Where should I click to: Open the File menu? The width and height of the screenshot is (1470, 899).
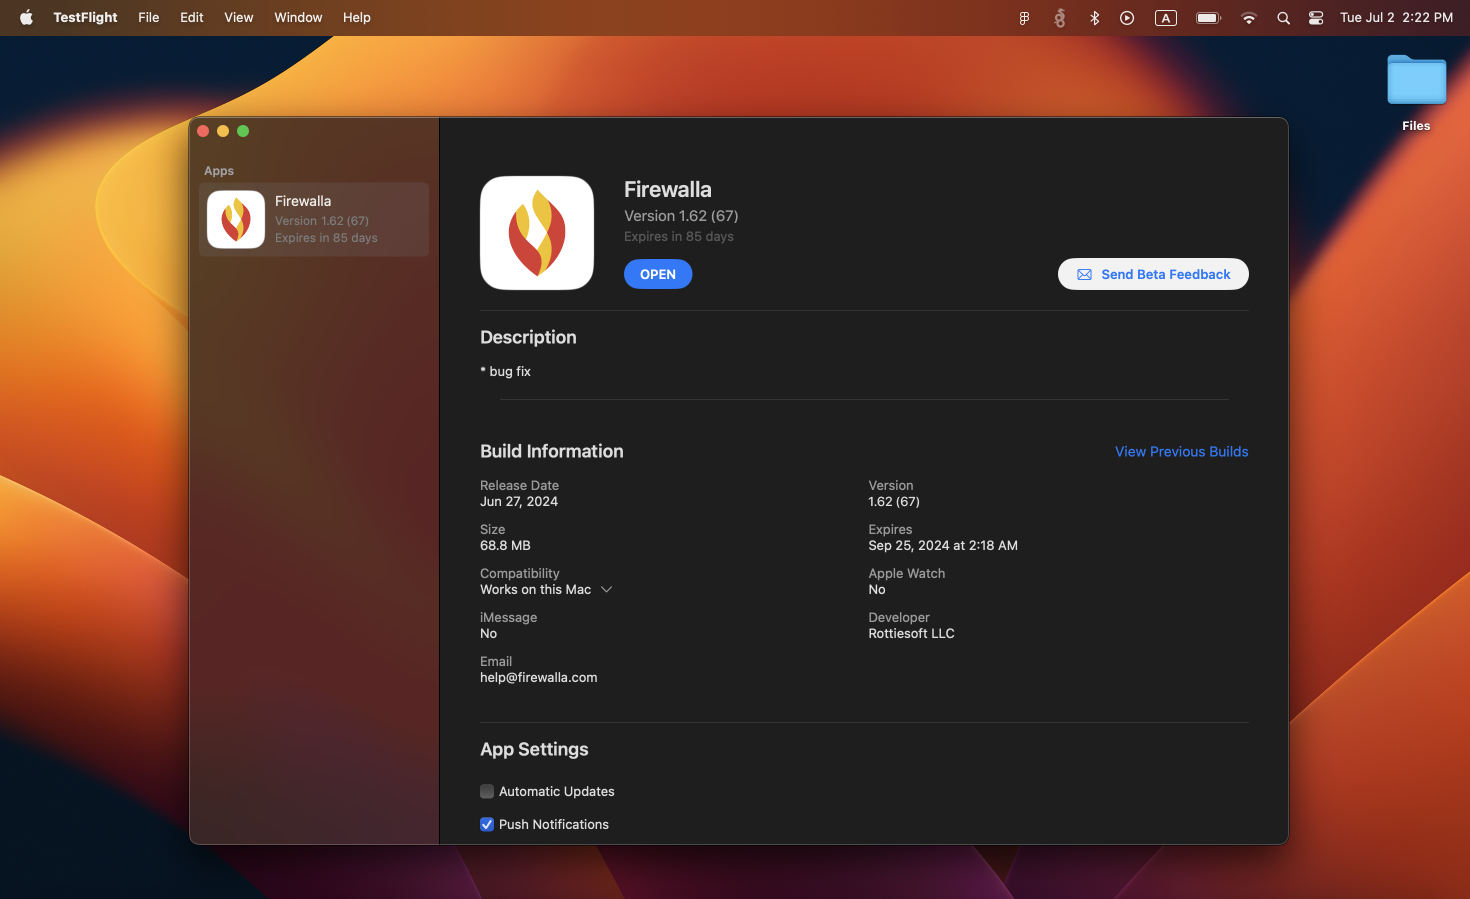[149, 17]
